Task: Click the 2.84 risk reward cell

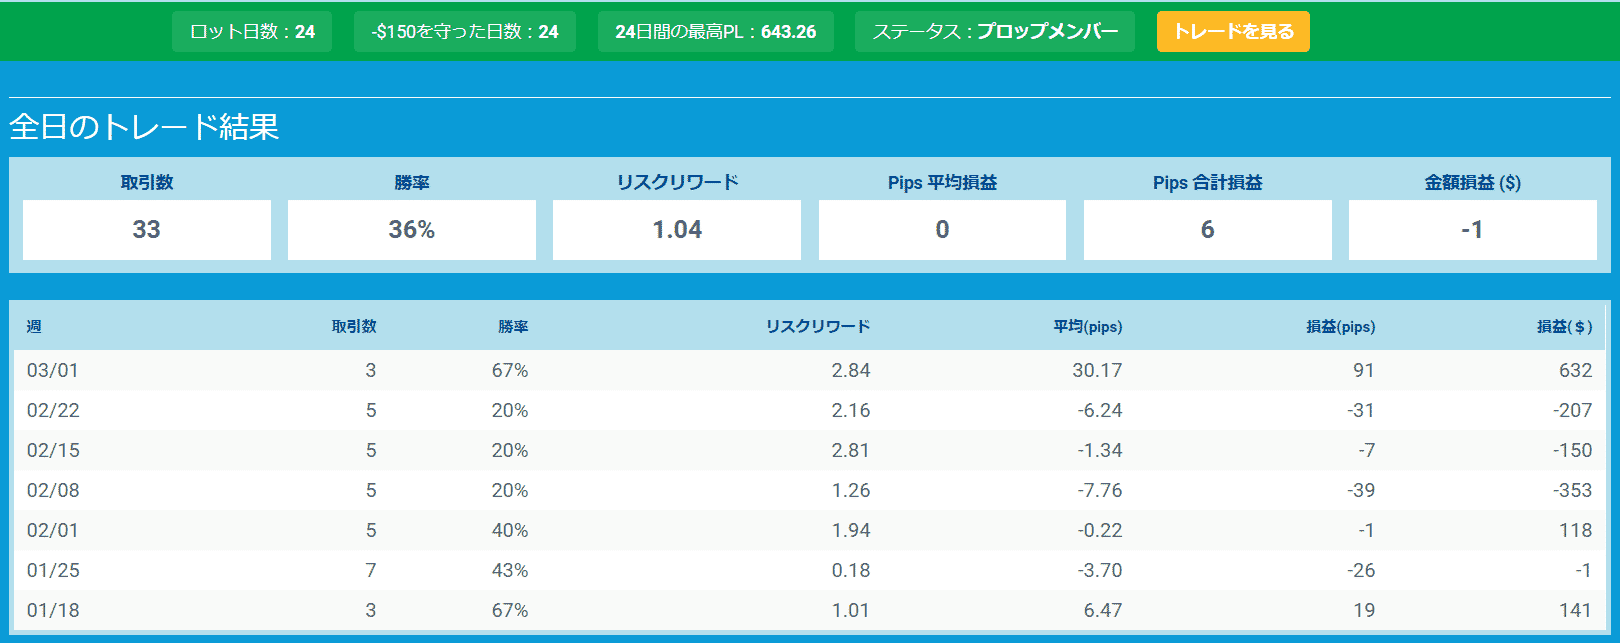Action: point(851,370)
